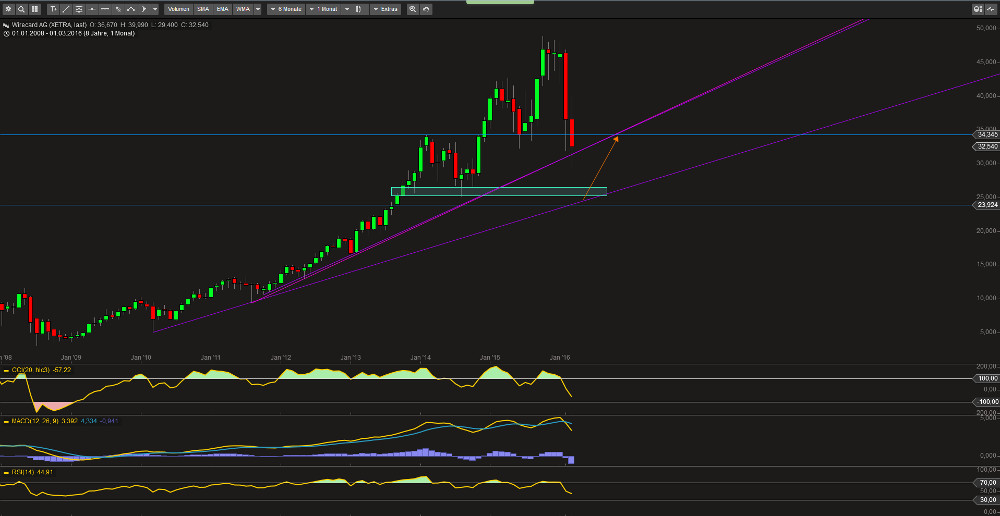Open the chart layout columns icon
This screenshot has width=1000, height=516.
point(34,9)
